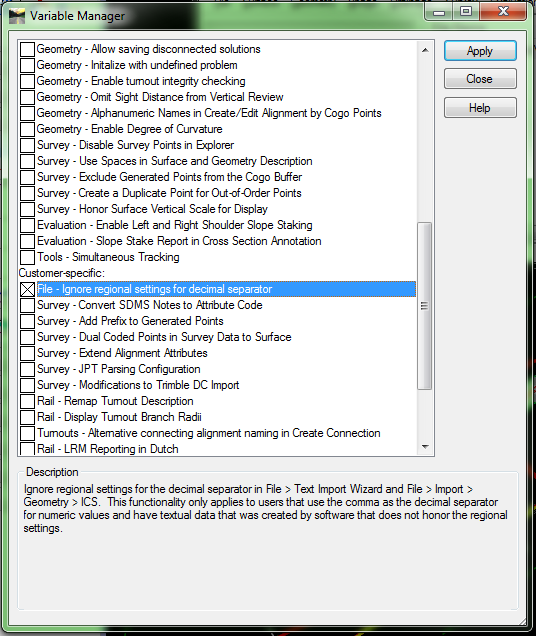Select Rail - LRM Reporting in Dutch

(108, 449)
